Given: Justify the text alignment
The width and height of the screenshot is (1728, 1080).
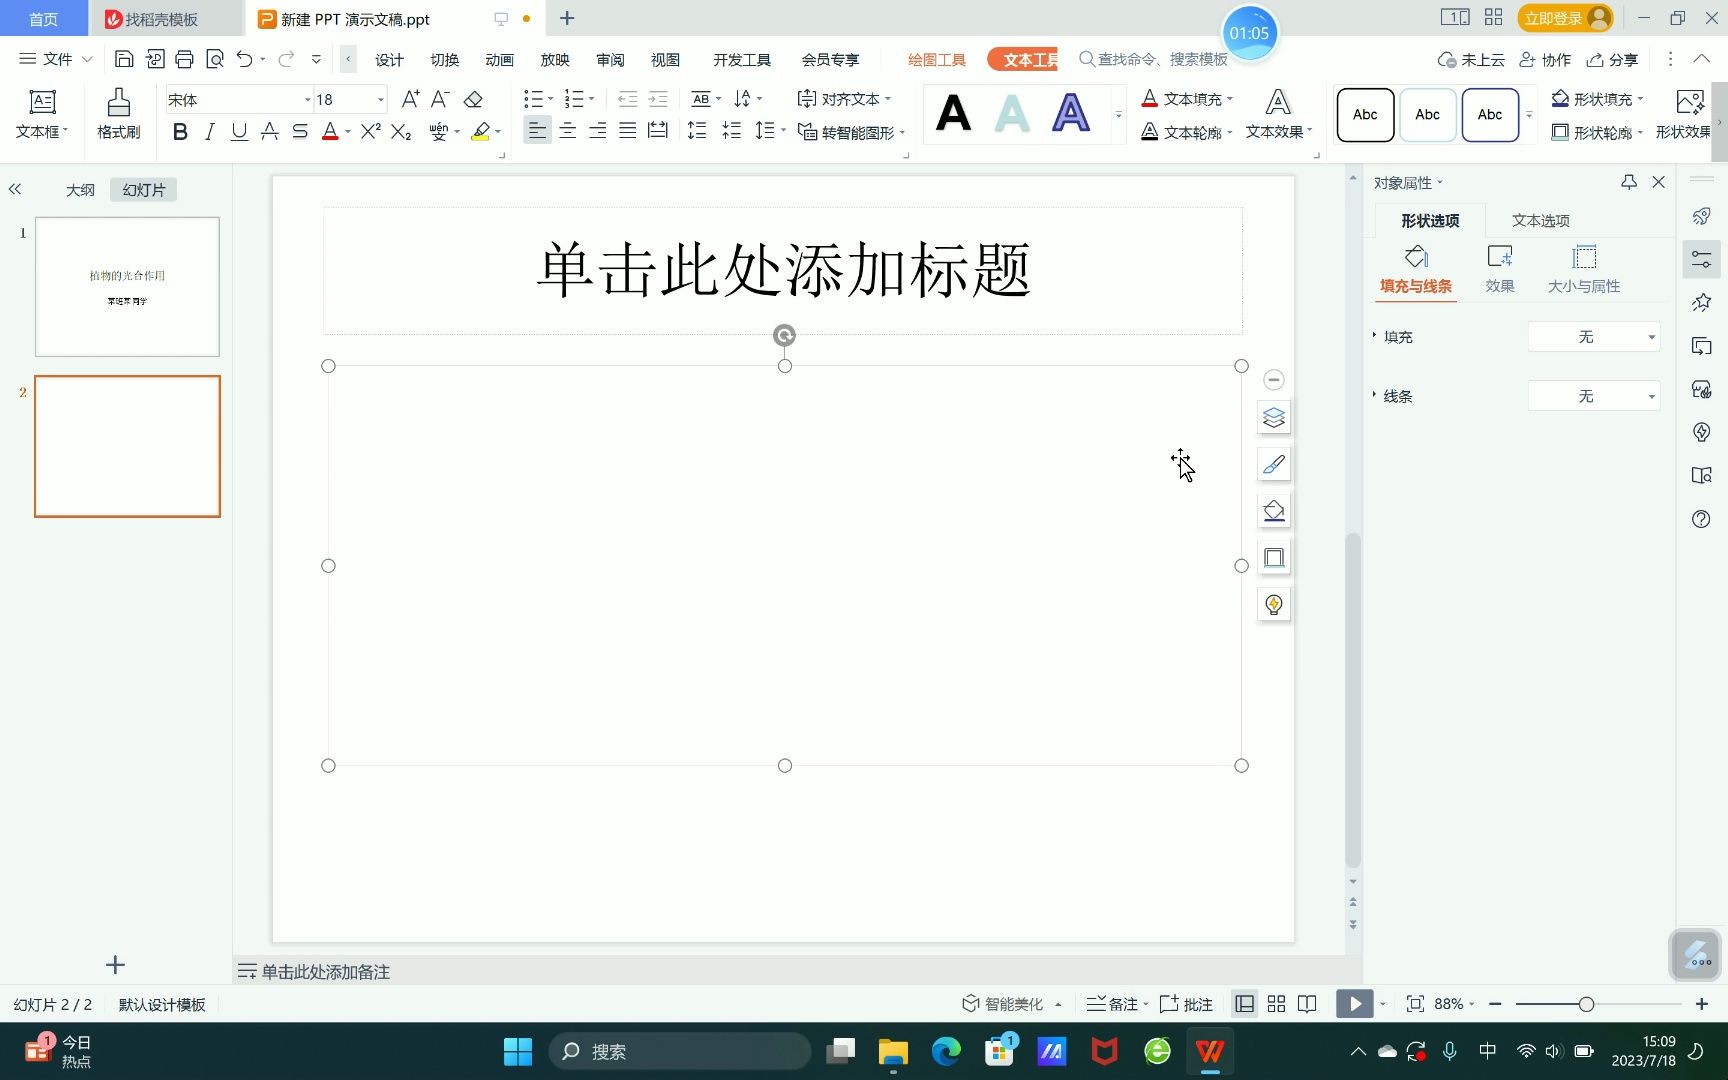Looking at the screenshot, I should pyautogui.click(x=627, y=131).
